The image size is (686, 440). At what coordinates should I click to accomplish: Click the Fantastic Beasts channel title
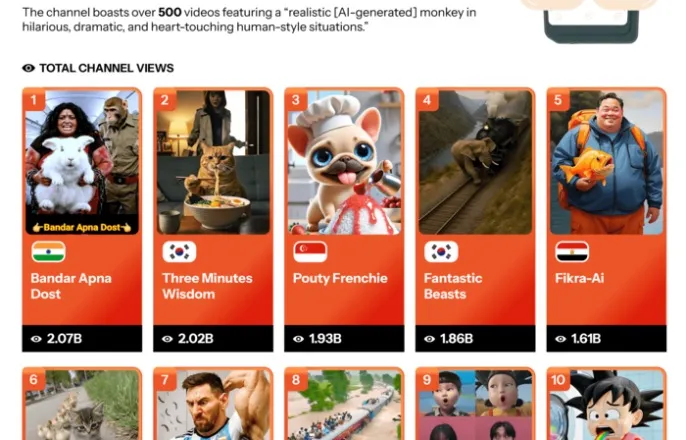click(453, 286)
